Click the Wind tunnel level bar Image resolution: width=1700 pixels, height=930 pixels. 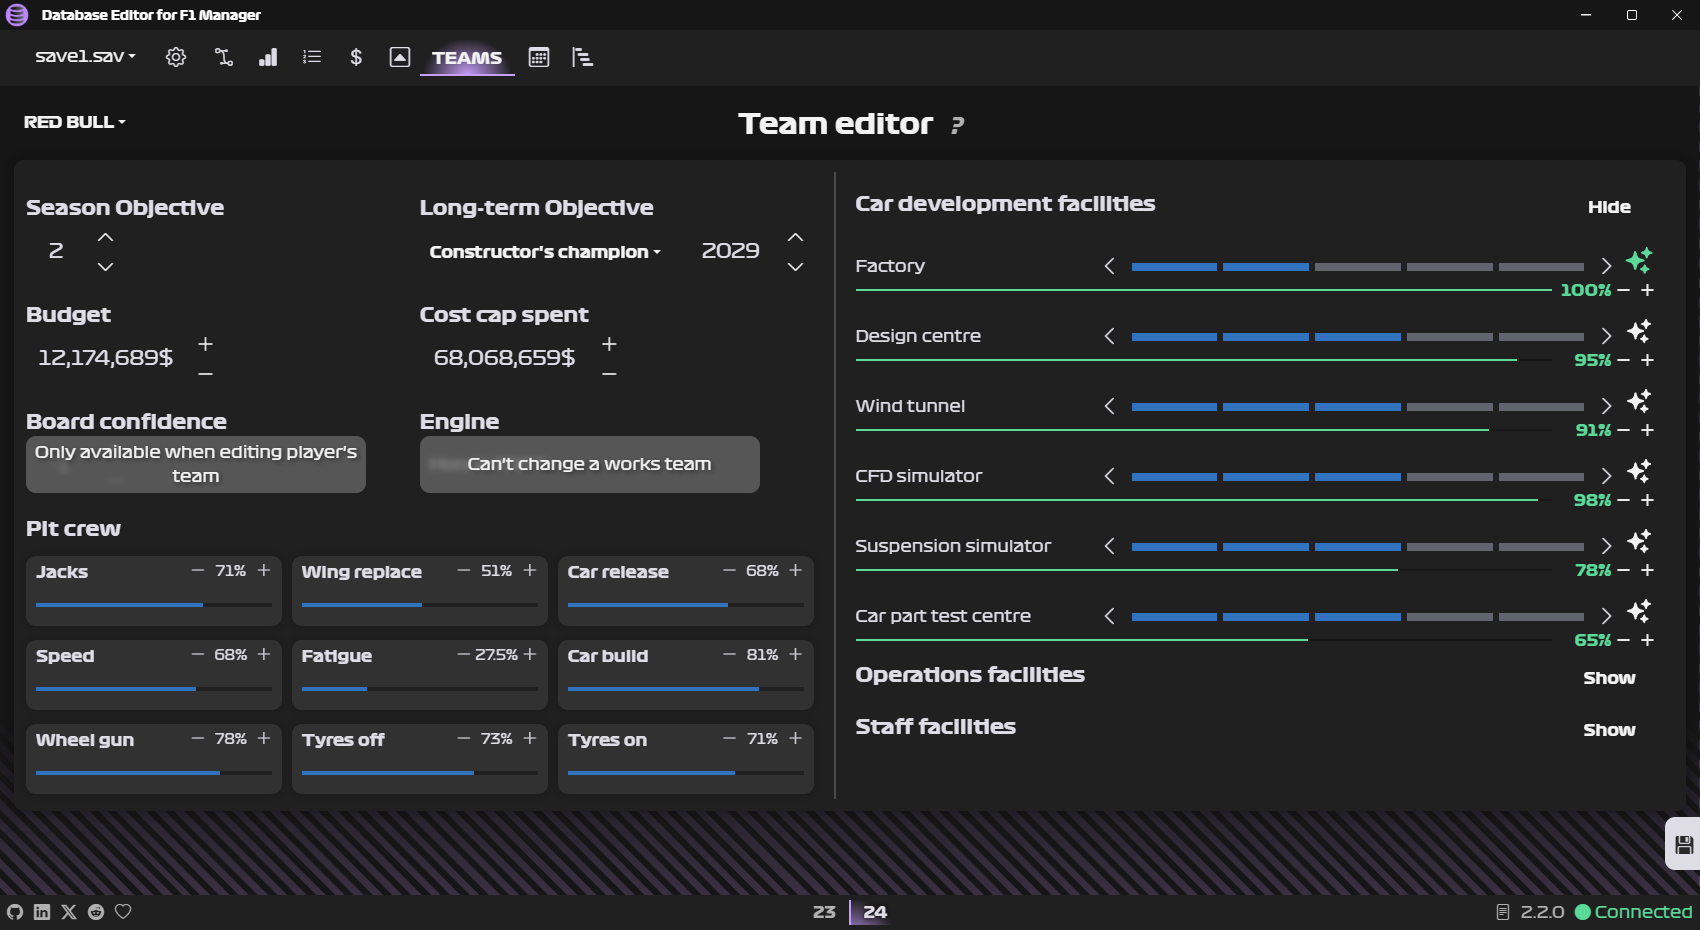pos(1358,407)
